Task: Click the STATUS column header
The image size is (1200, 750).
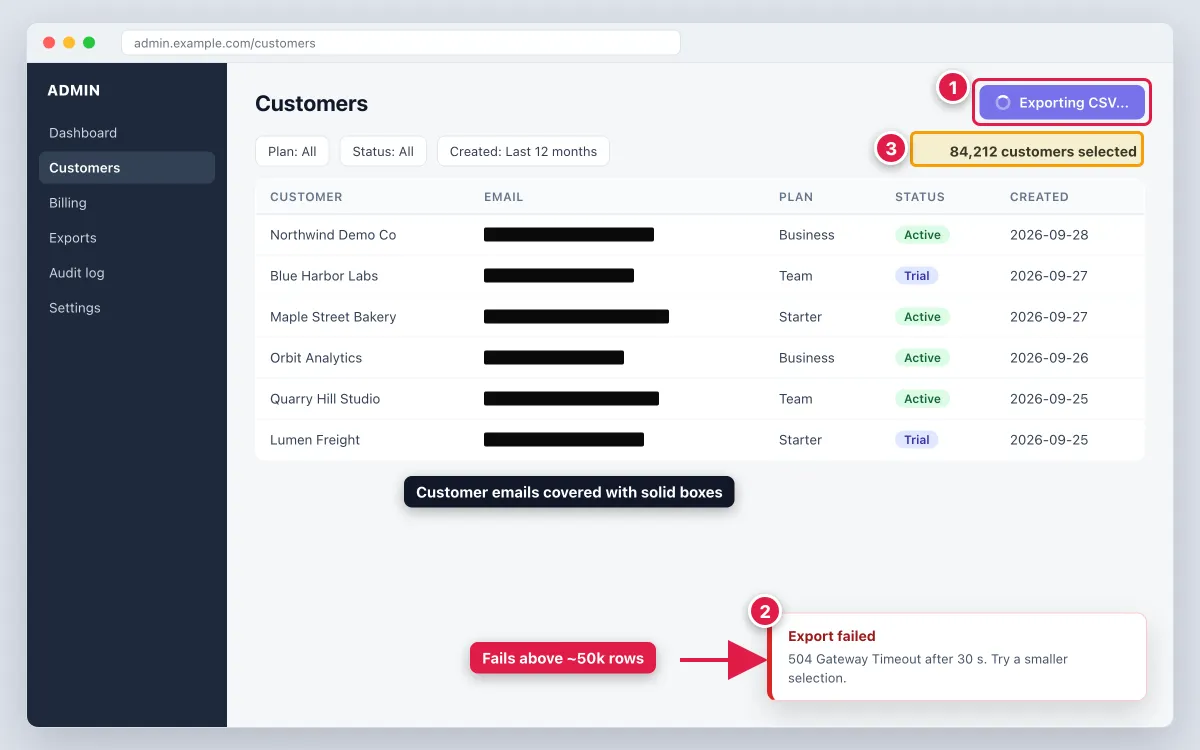Action: coord(920,197)
